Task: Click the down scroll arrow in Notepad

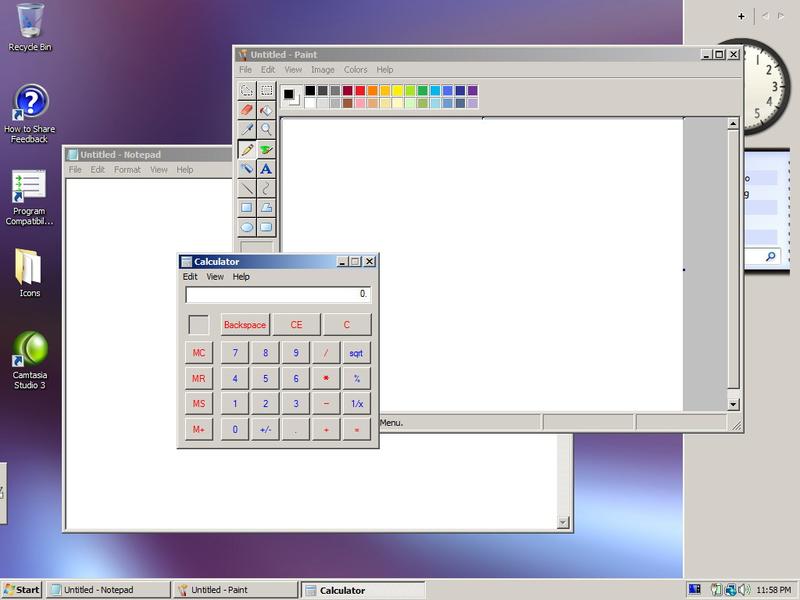Action: pos(563,522)
